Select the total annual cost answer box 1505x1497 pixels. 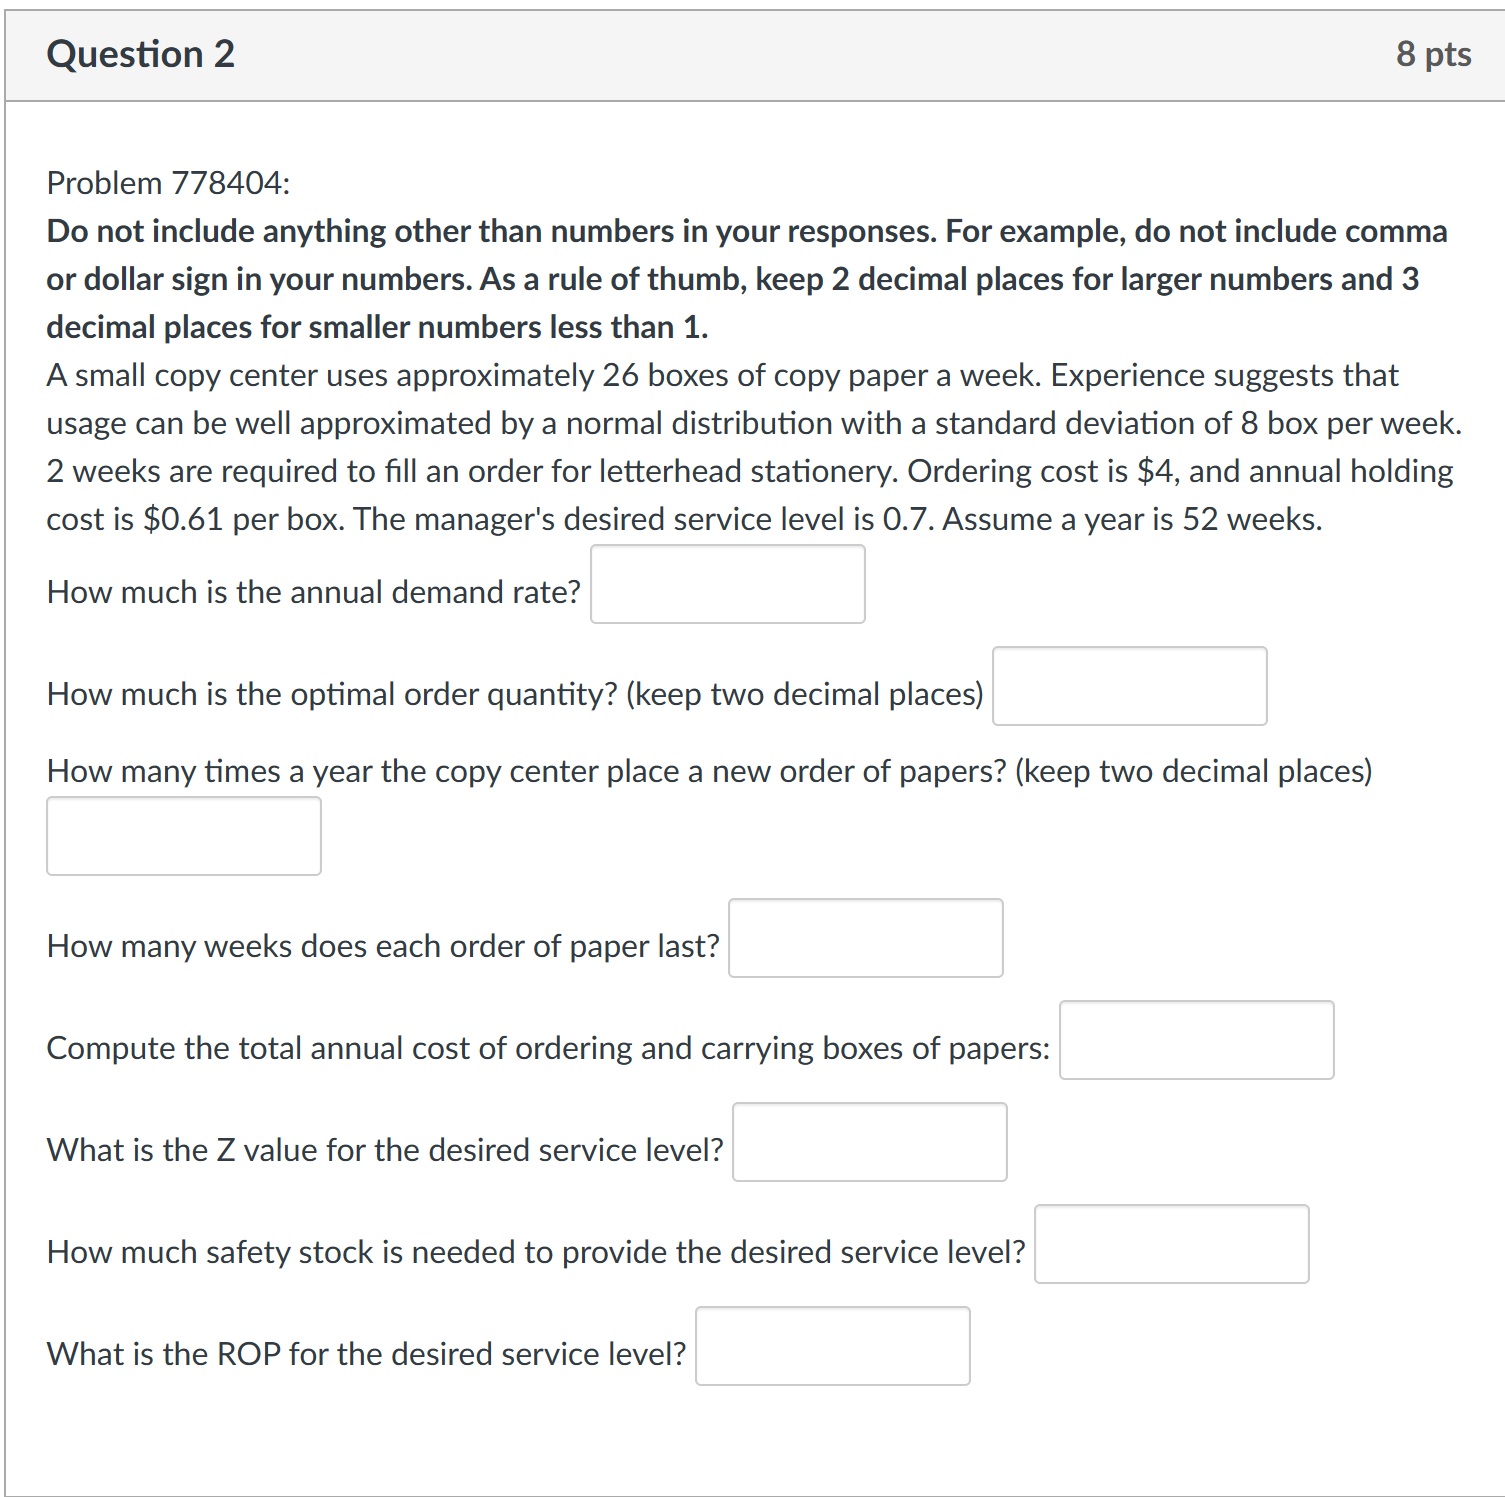1196,1040
